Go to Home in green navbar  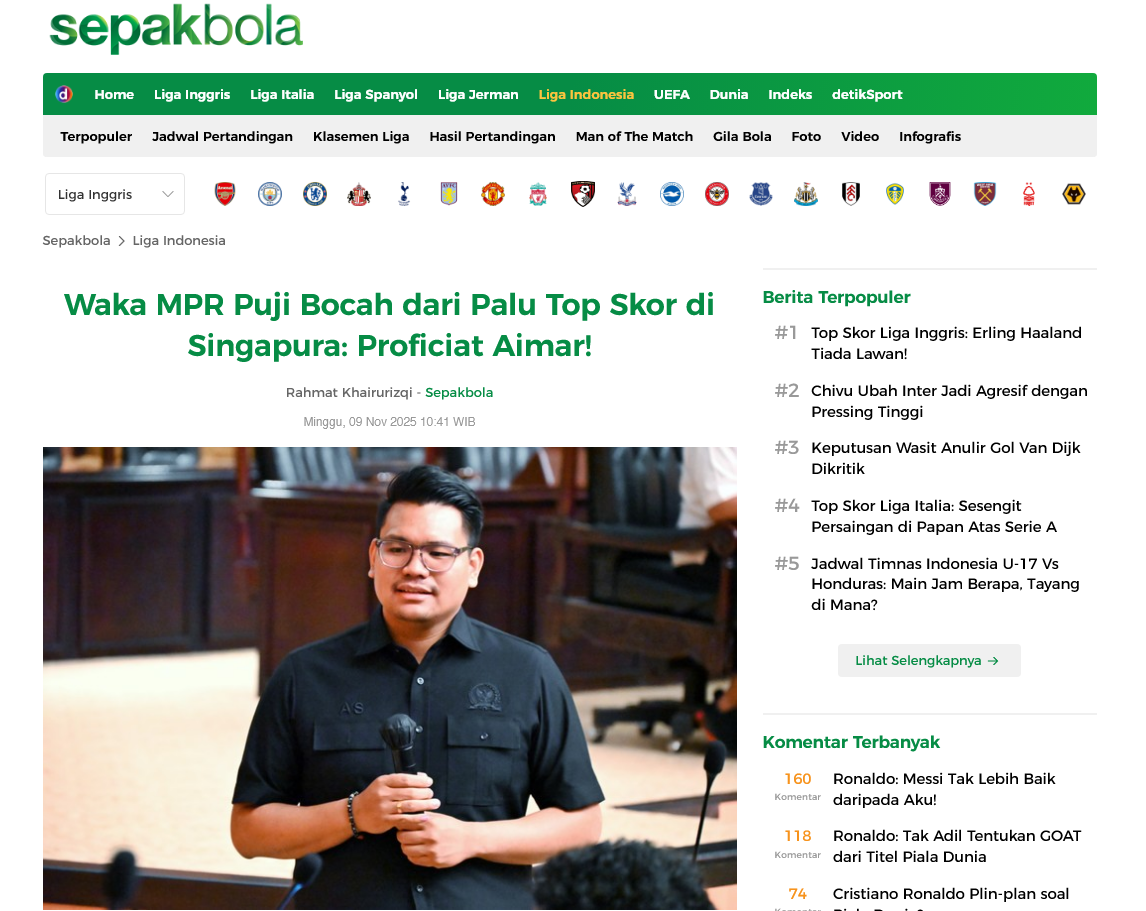click(x=114, y=94)
